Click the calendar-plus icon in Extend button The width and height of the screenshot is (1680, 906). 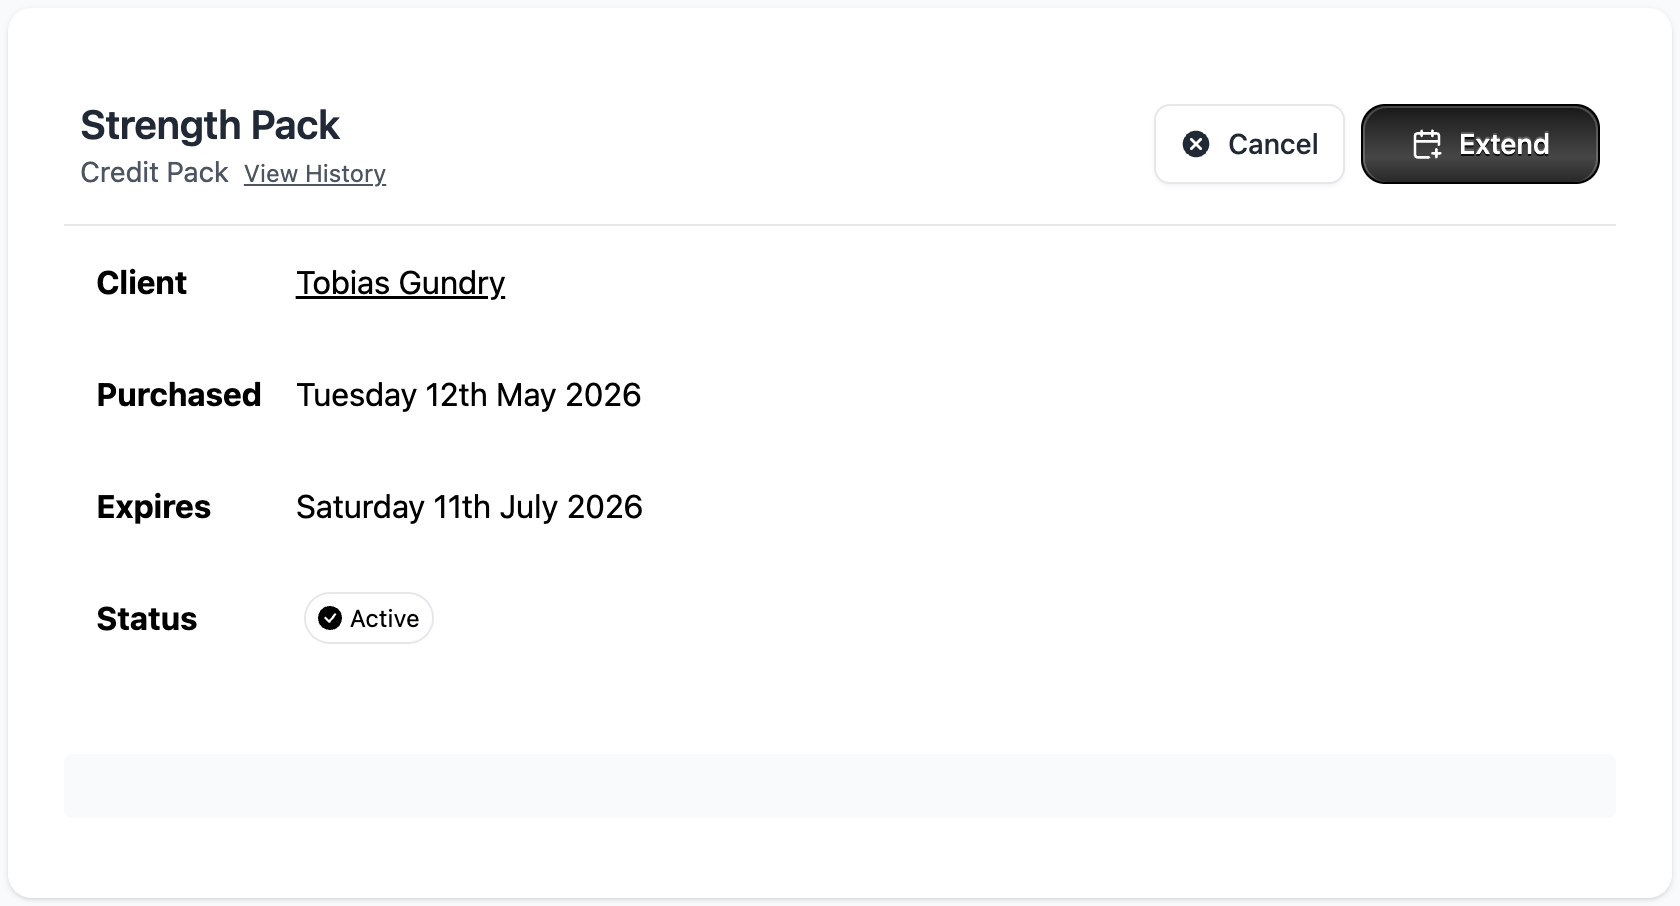pyautogui.click(x=1427, y=144)
